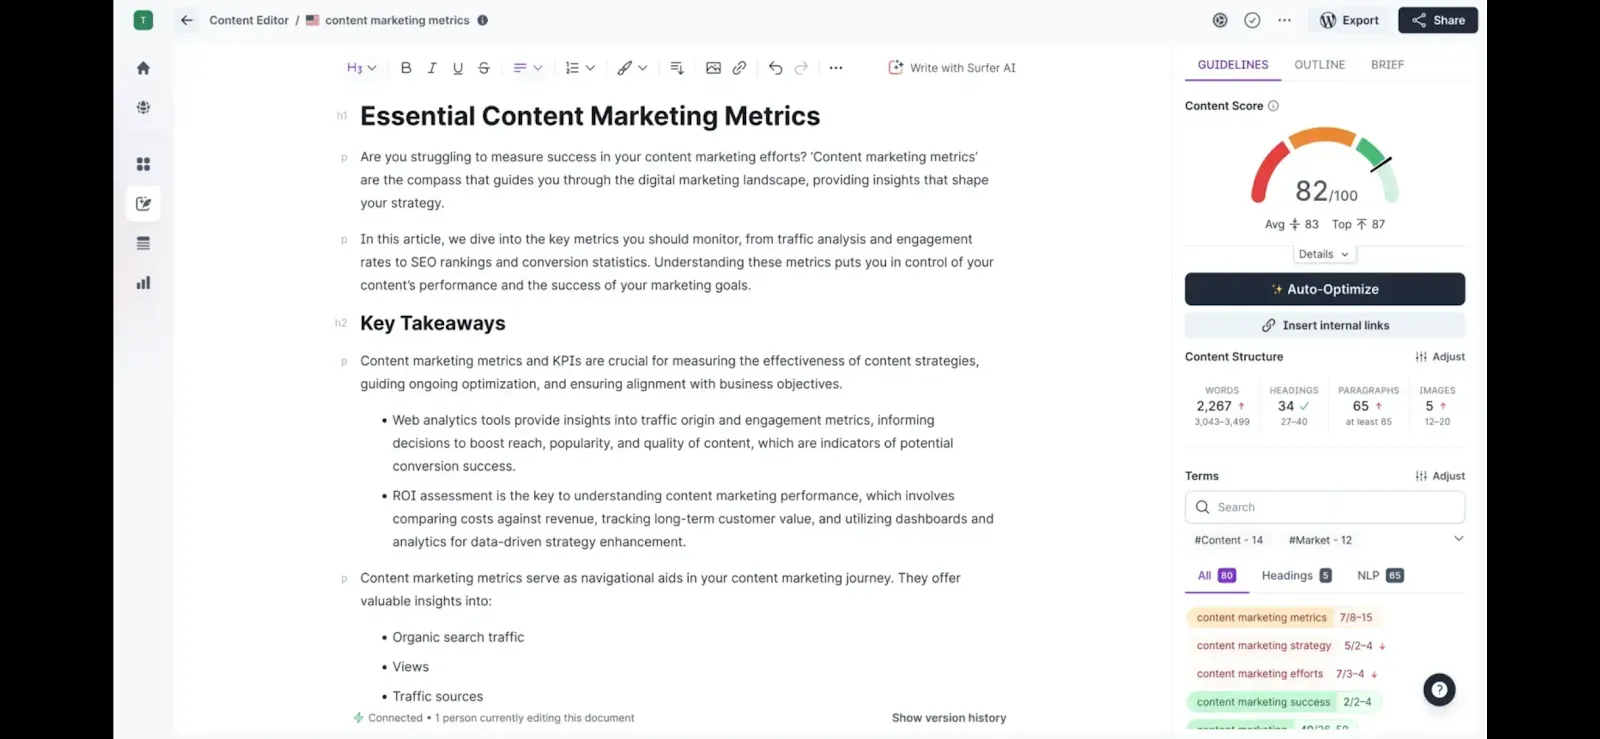Click the Key Takeaways heading
Viewport: 1600px width, 739px height.
(x=433, y=323)
